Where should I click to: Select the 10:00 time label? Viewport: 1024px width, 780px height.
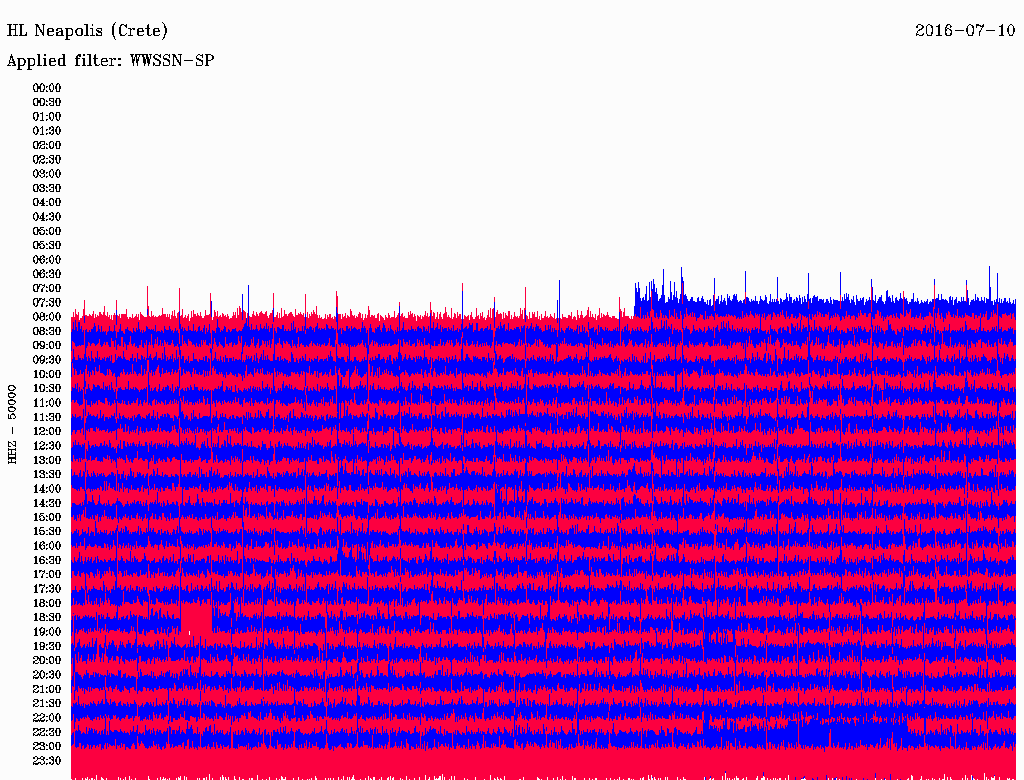[x=47, y=374]
